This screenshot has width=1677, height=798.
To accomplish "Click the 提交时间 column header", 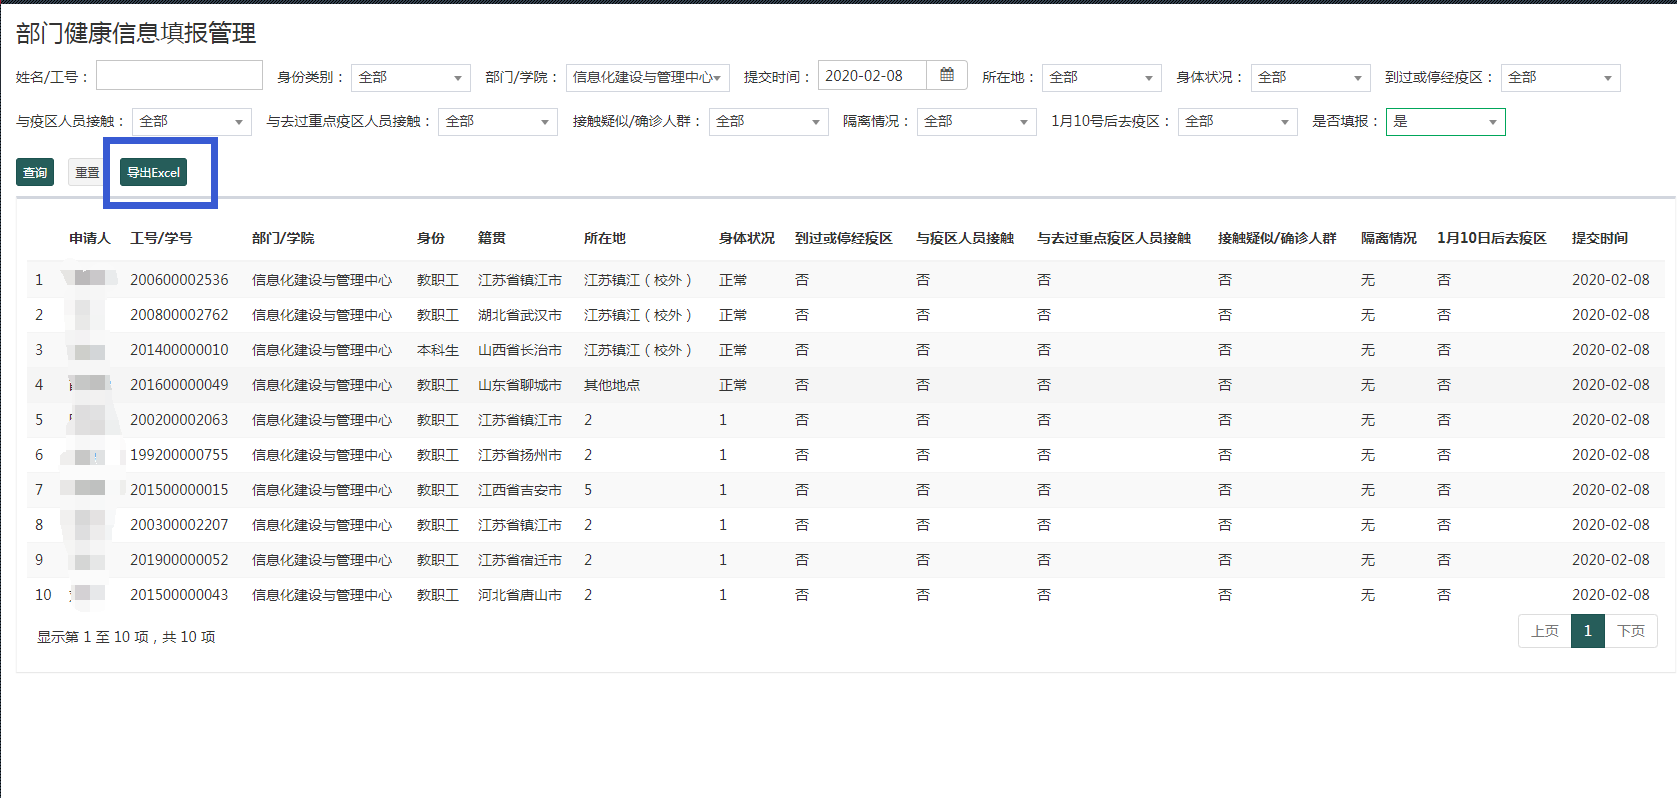I will 1599,238.
